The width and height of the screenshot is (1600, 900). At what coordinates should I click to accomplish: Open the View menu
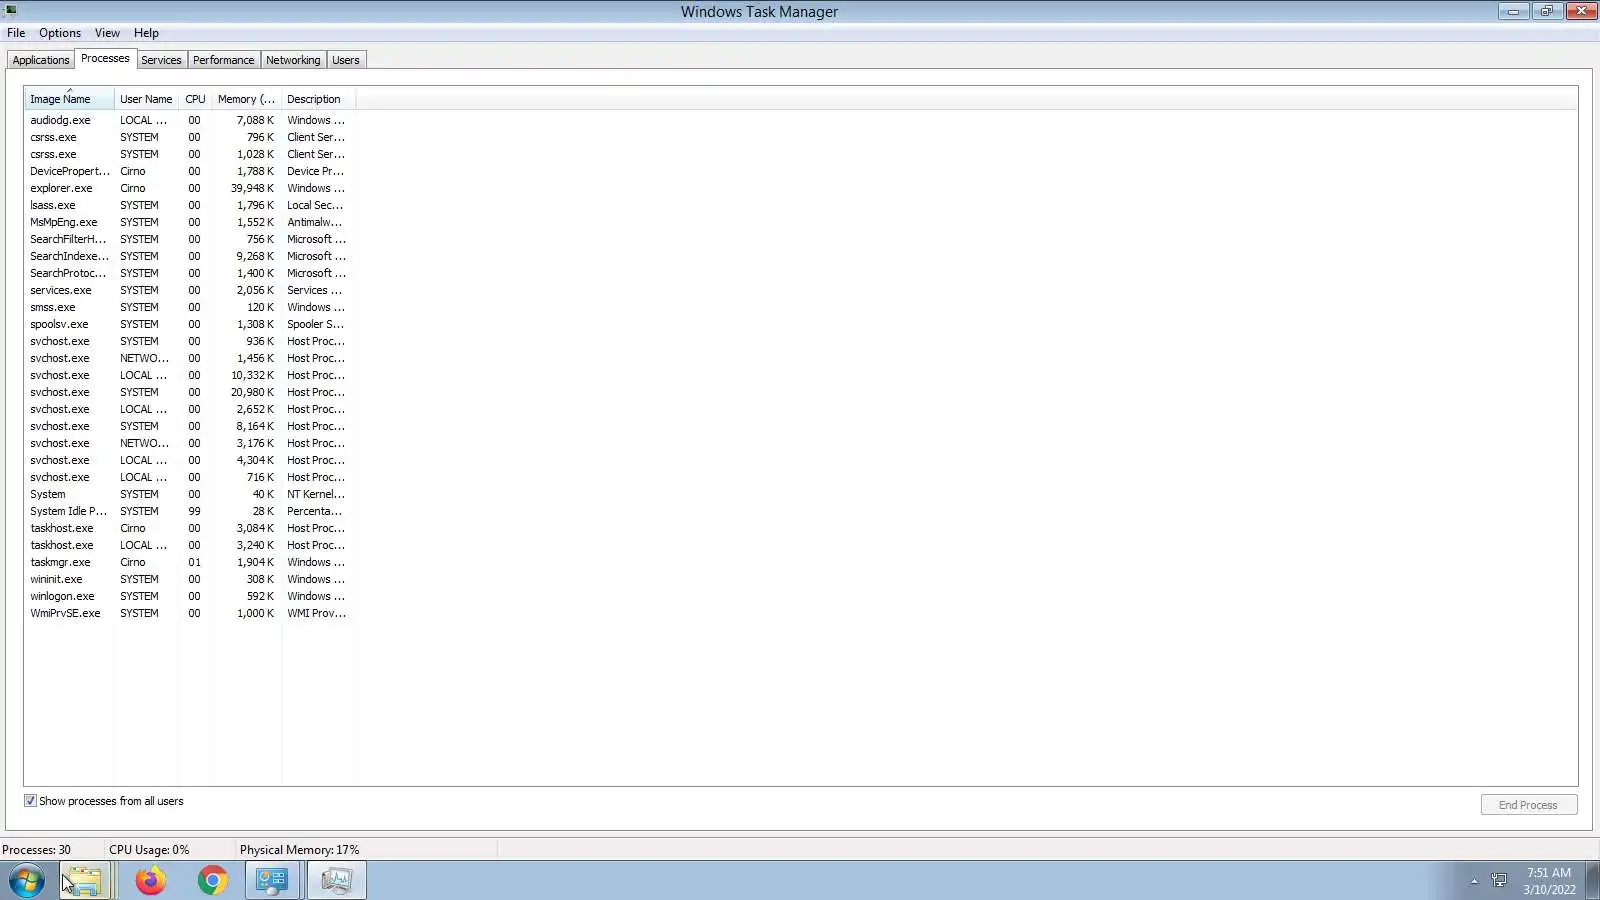tap(107, 33)
